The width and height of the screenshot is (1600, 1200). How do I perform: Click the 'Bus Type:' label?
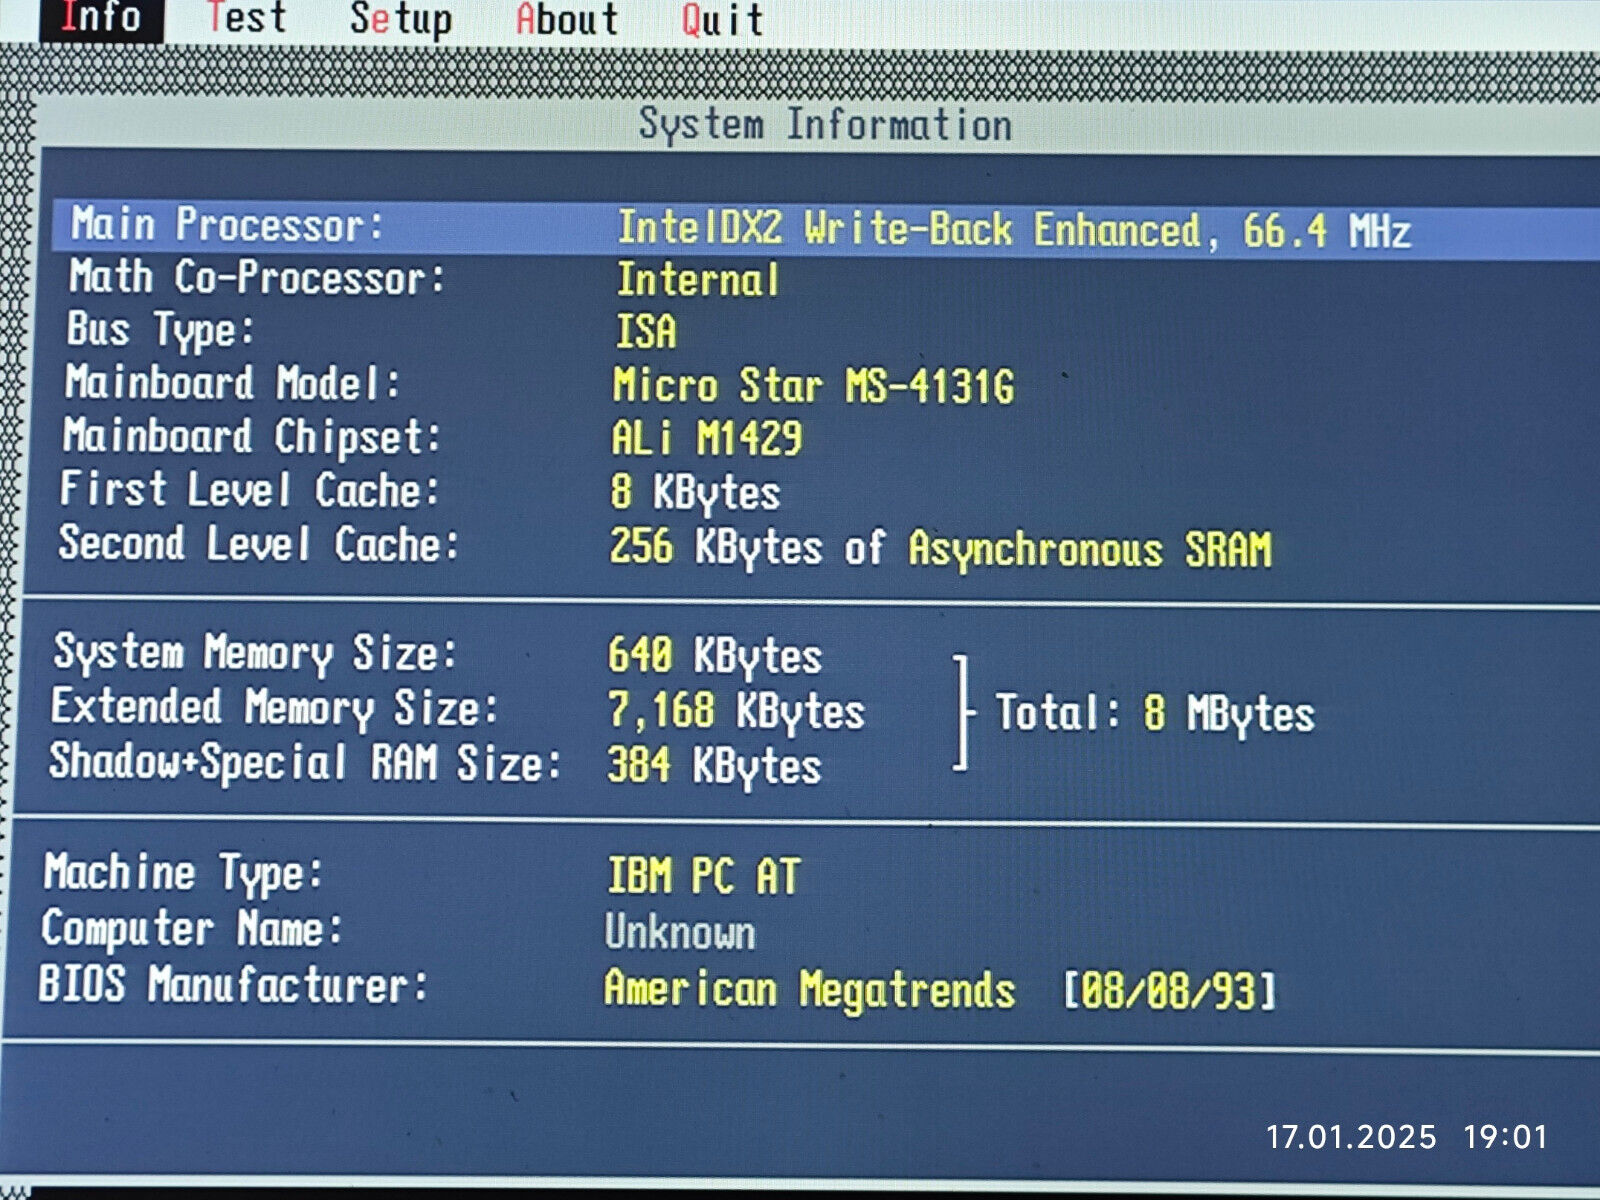pos(160,331)
